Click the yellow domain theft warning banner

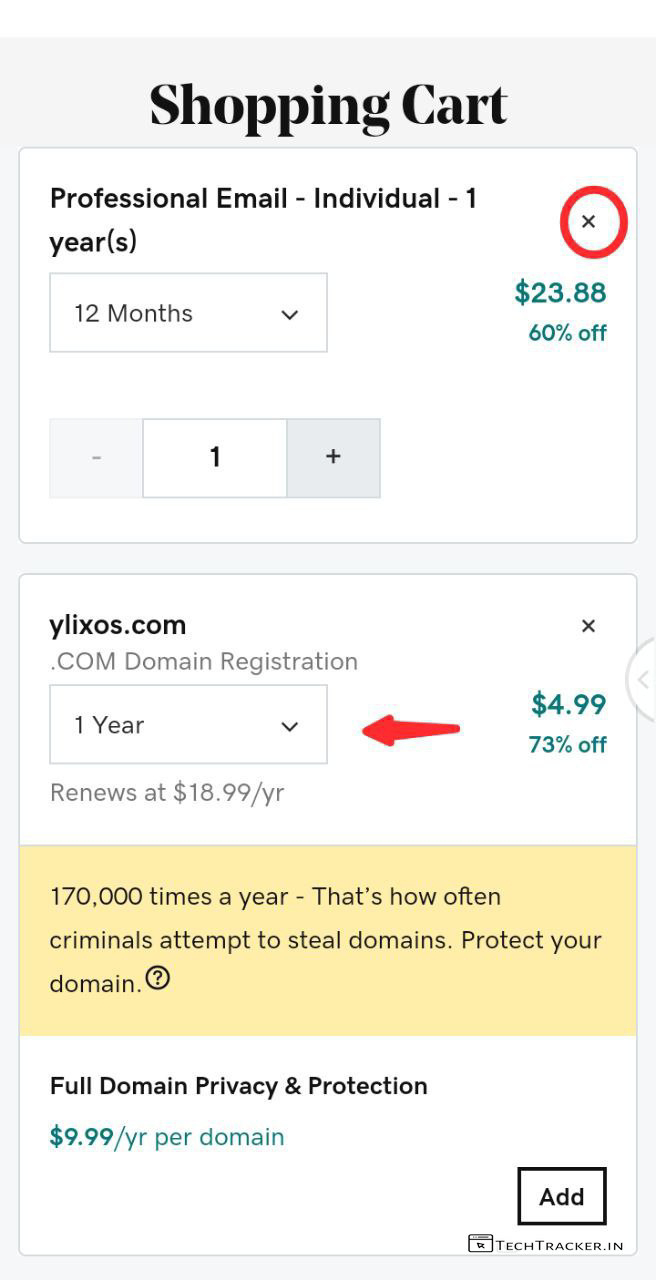(327, 939)
